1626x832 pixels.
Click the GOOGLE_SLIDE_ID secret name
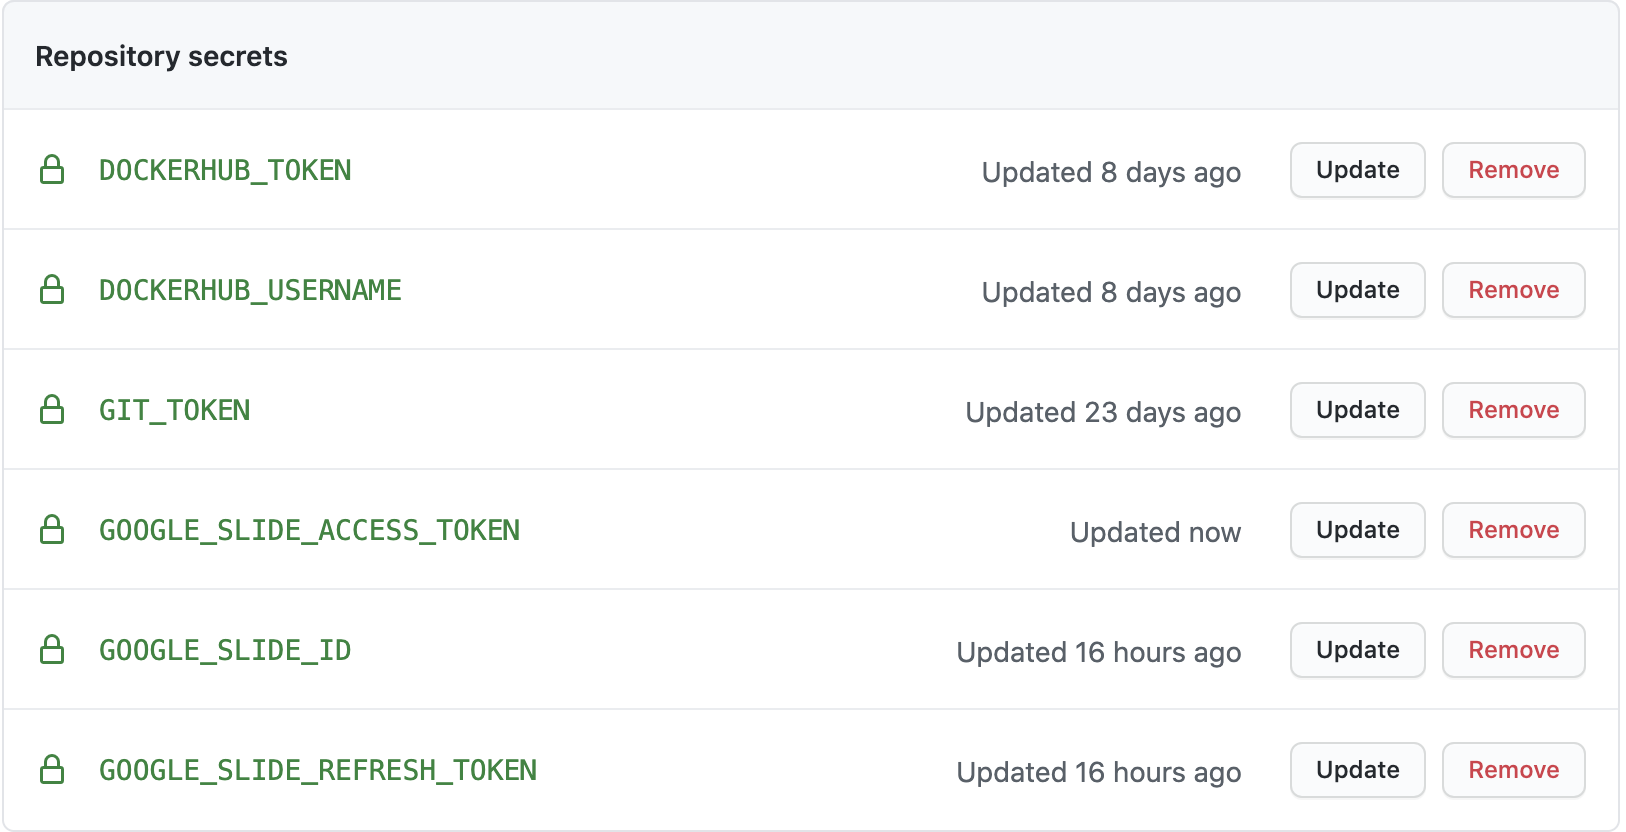click(225, 650)
